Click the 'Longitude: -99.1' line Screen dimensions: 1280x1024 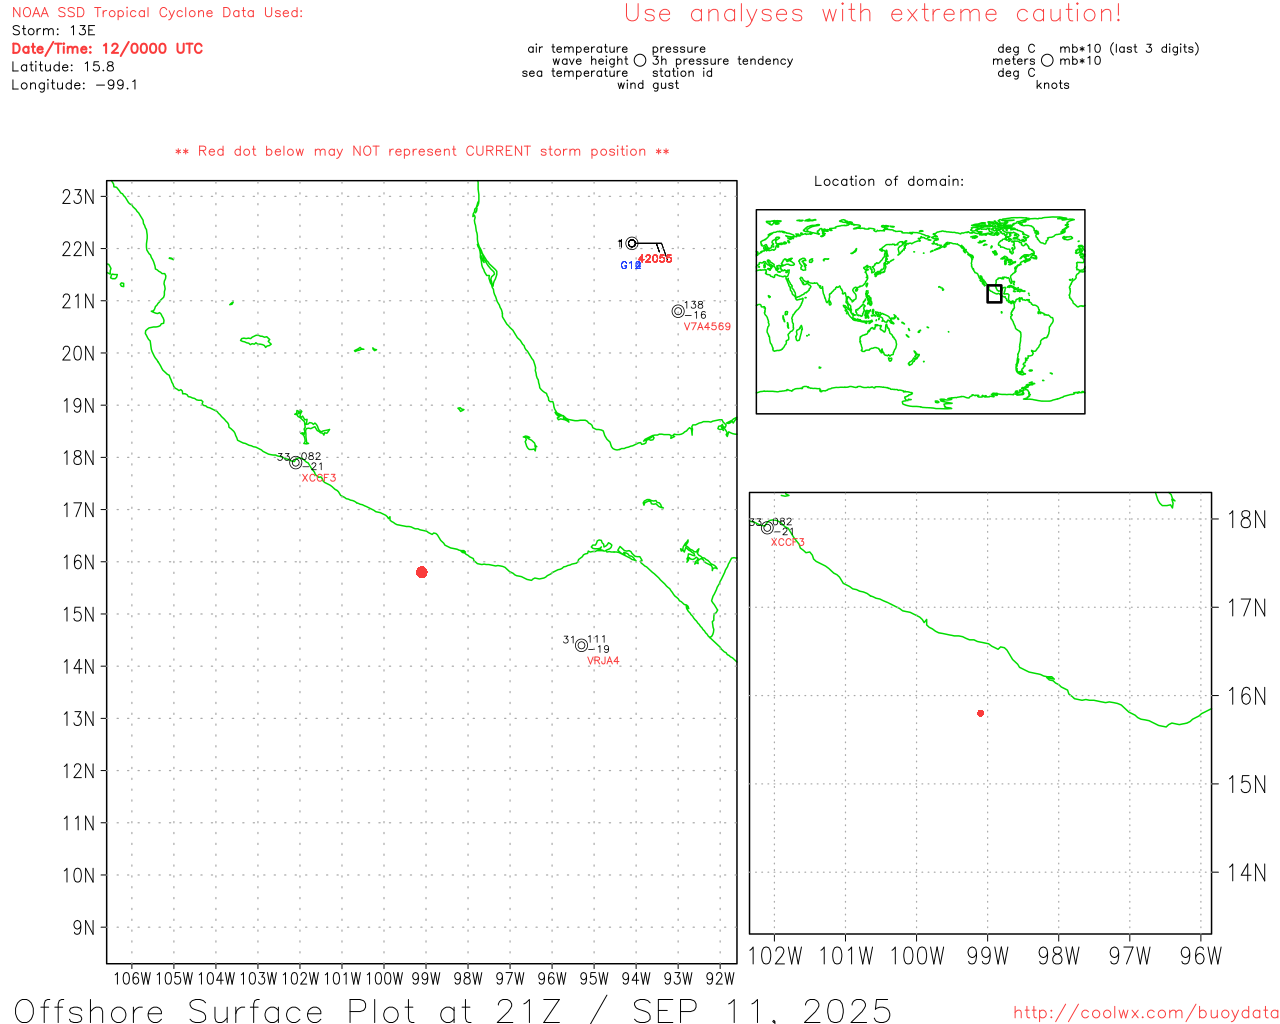[75, 85]
